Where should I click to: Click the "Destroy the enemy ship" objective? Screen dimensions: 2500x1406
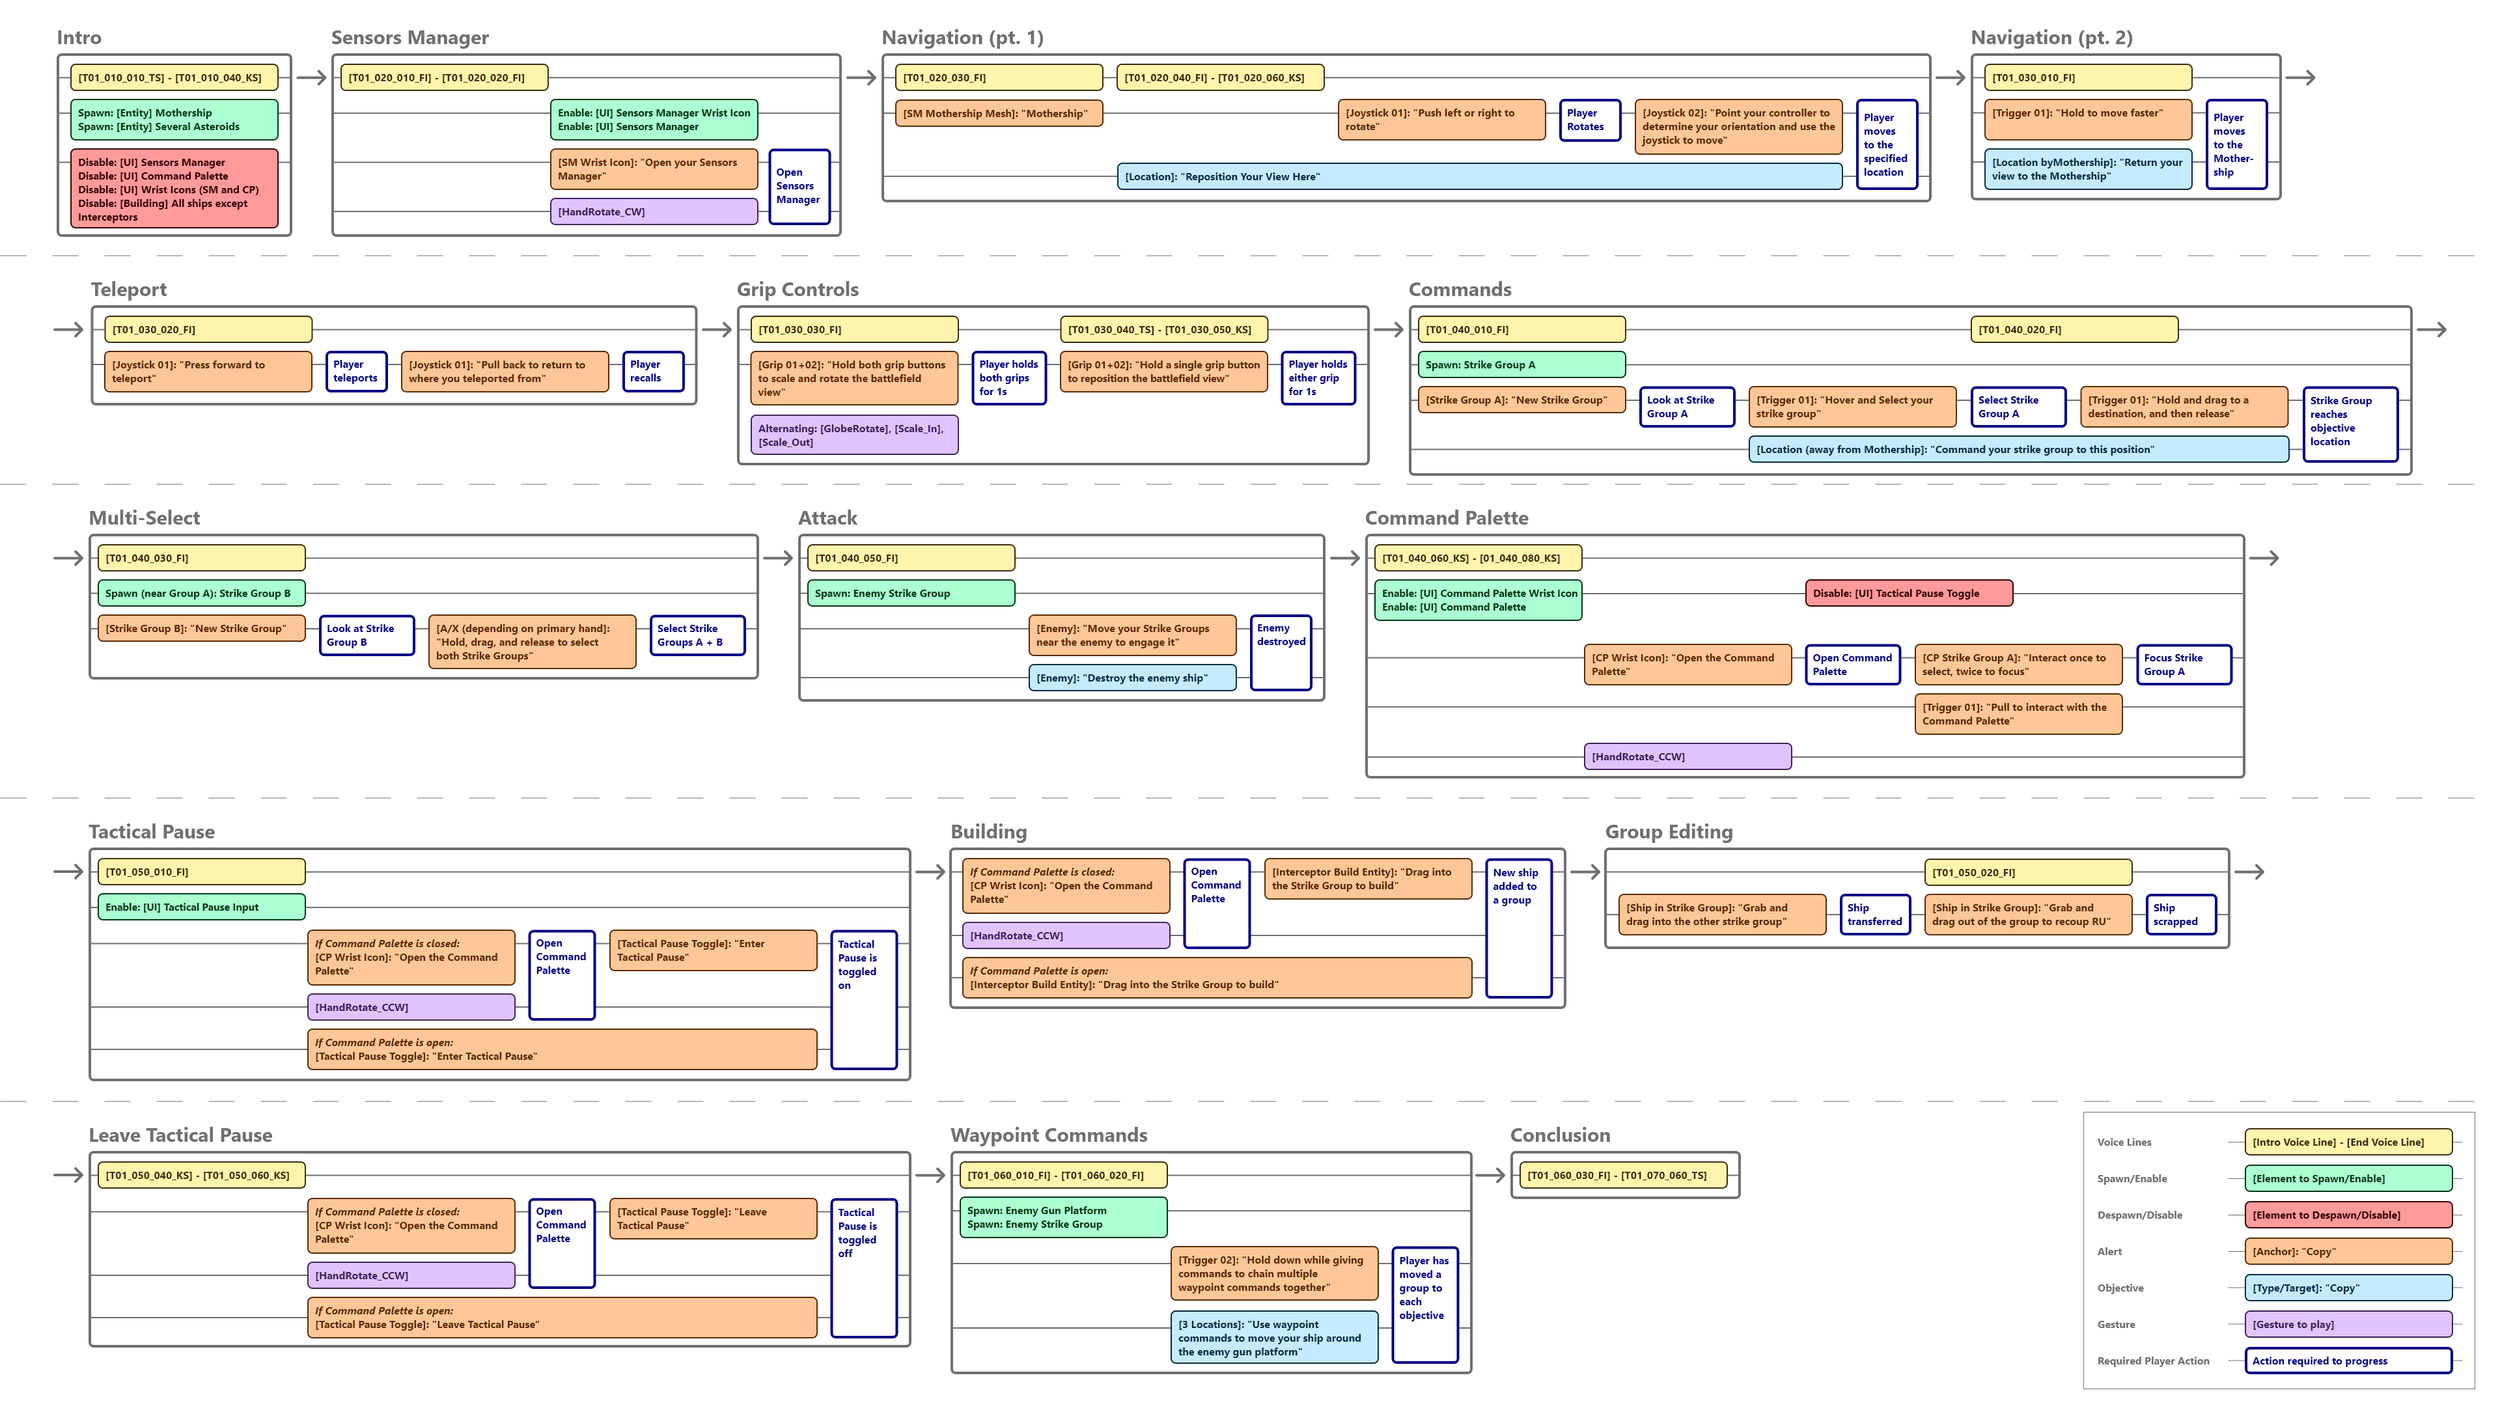(x=1132, y=678)
